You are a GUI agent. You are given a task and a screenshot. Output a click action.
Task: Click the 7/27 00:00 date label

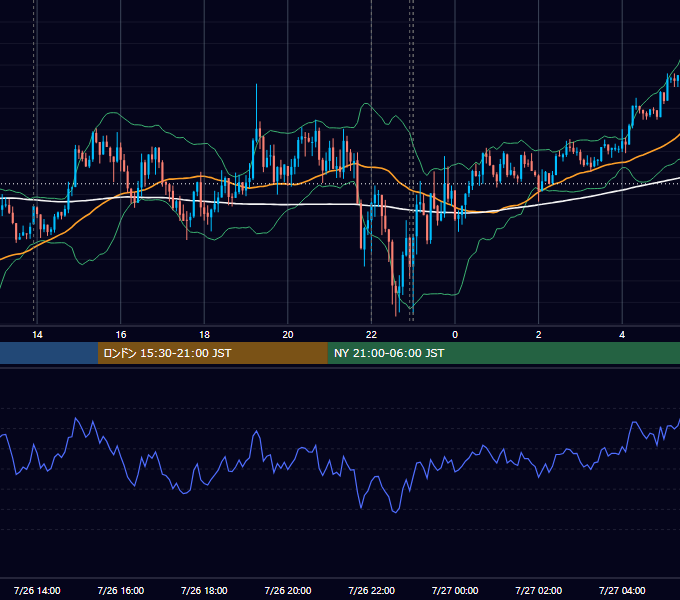pos(455,590)
